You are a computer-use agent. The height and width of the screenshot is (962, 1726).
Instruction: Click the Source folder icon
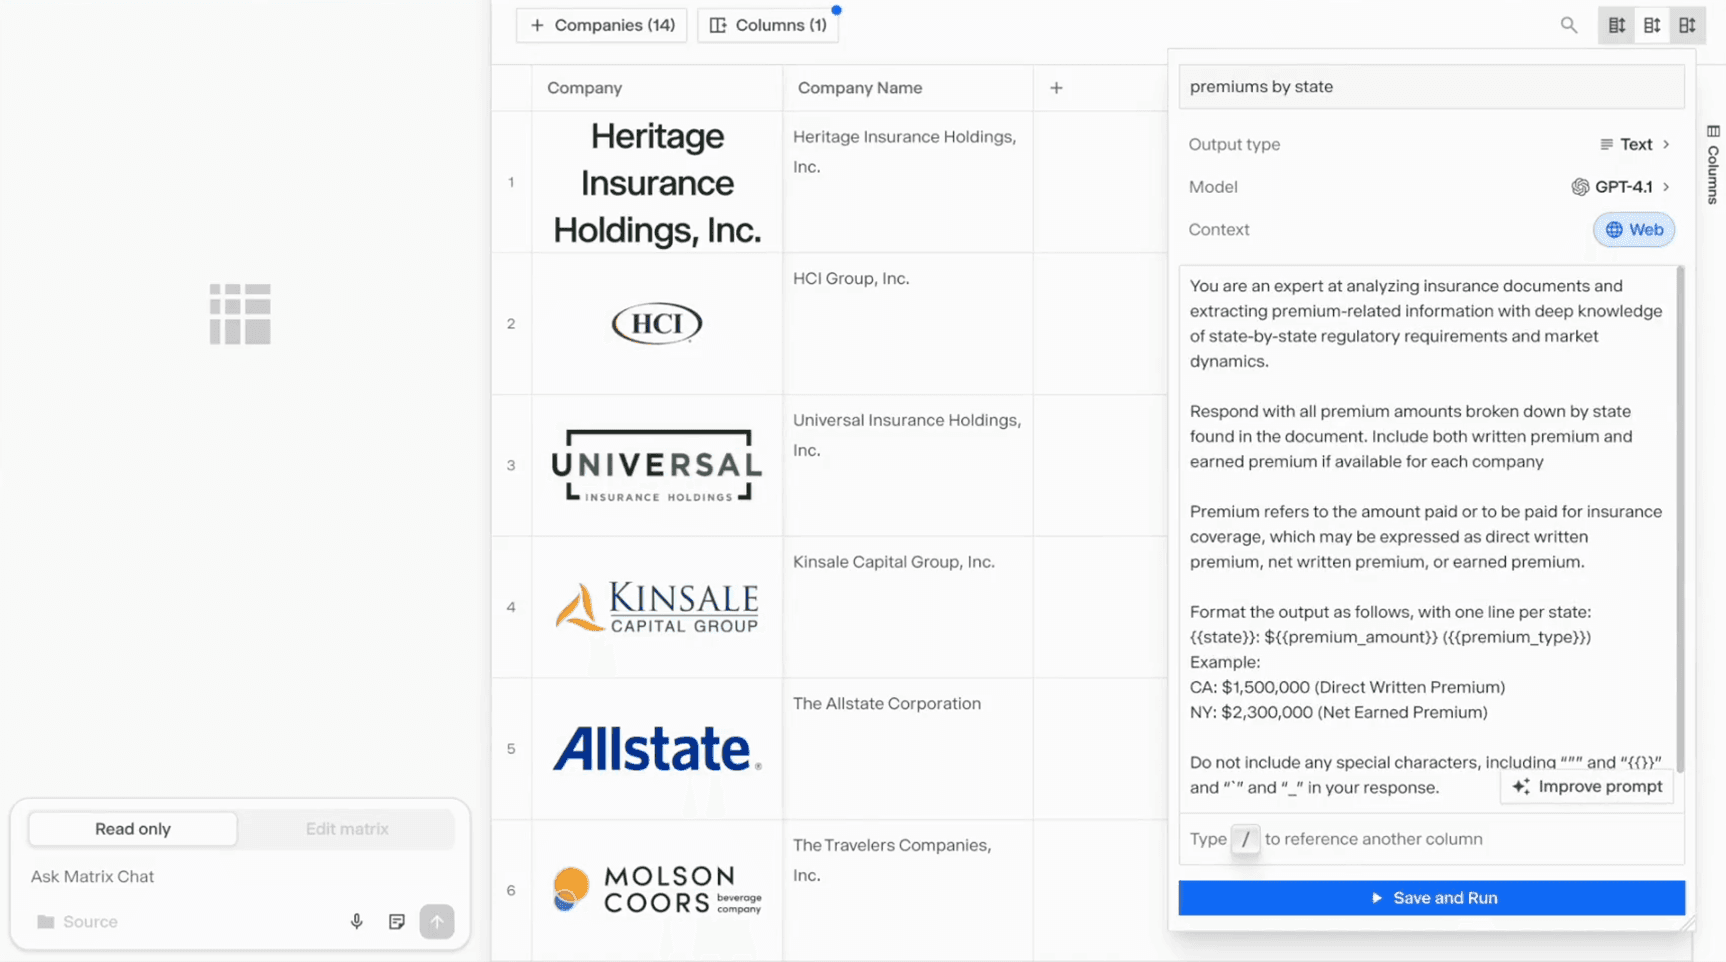tap(45, 921)
